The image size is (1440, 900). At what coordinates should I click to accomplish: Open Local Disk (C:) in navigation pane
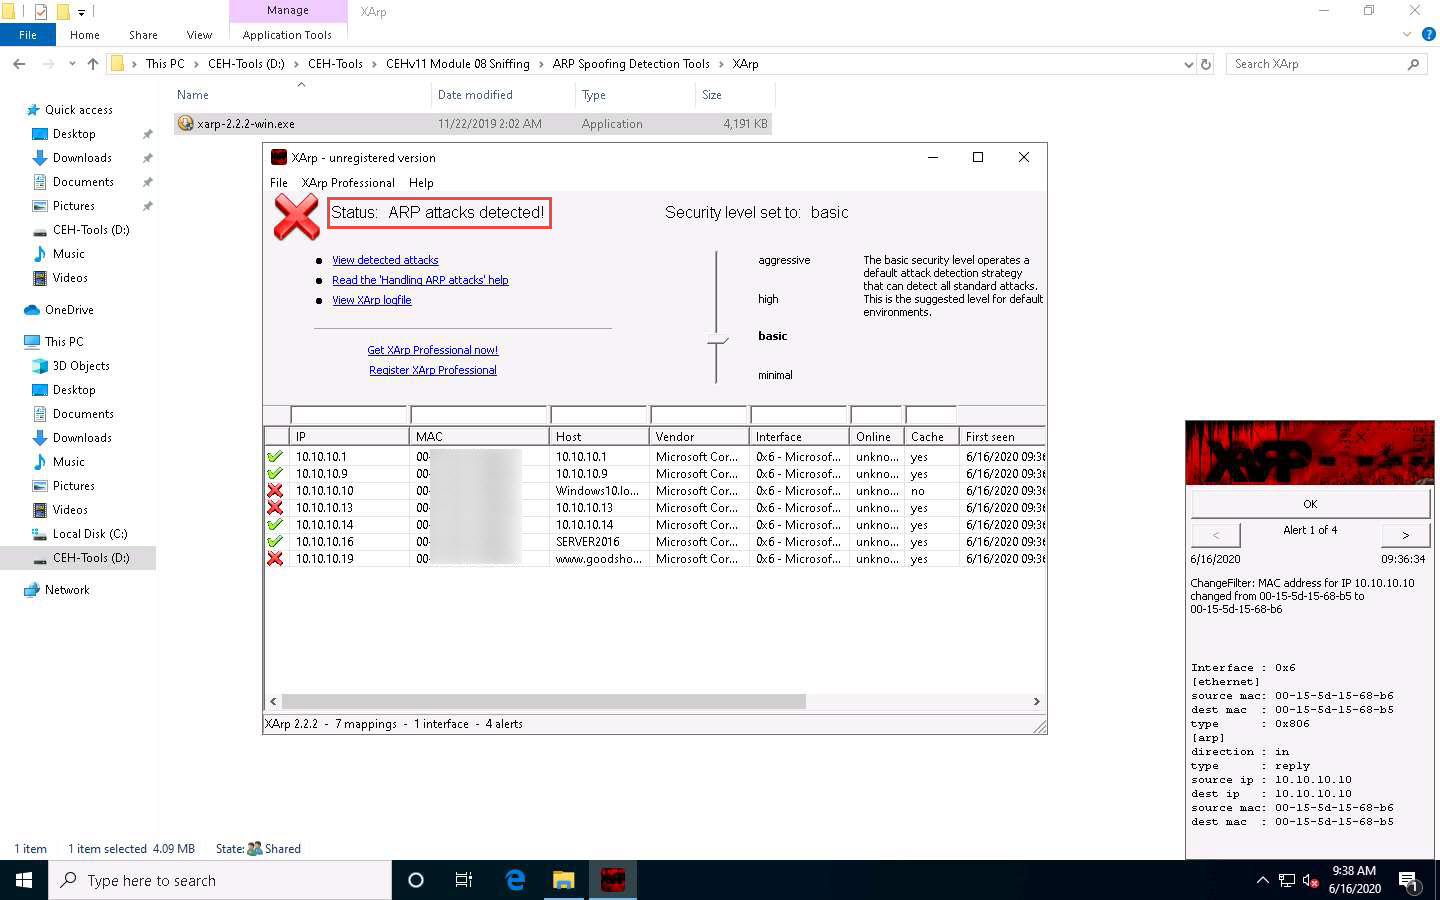(90, 534)
